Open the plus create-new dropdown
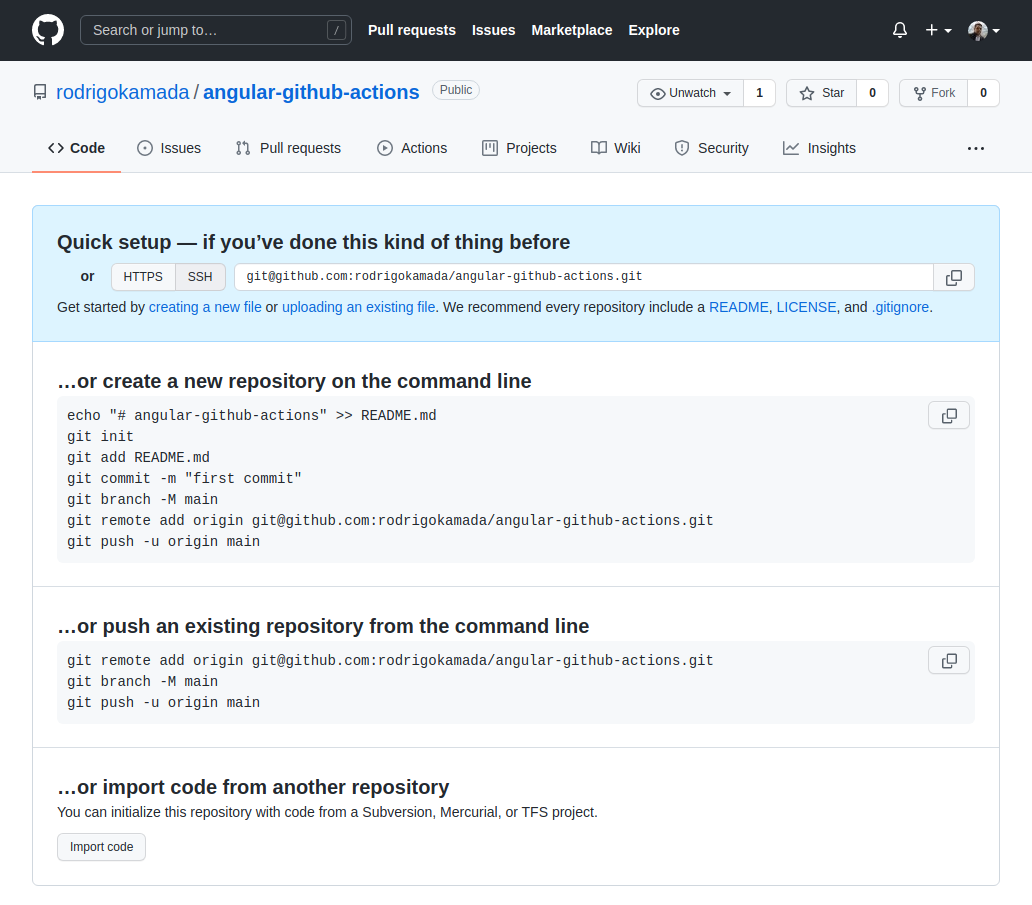1032x905 pixels. pos(937,30)
